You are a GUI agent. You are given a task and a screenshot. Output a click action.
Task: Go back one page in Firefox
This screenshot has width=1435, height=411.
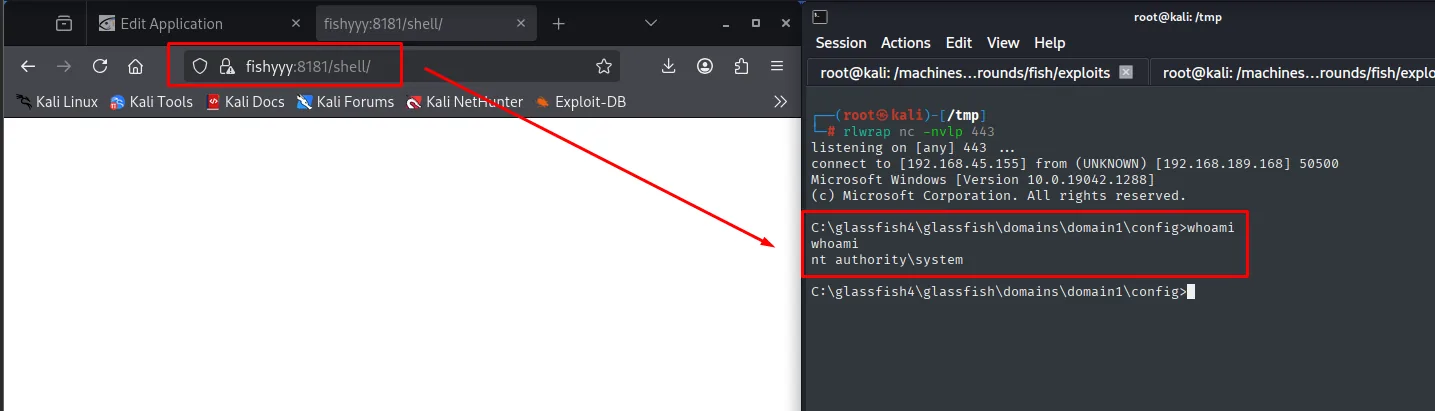click(28, 67)
